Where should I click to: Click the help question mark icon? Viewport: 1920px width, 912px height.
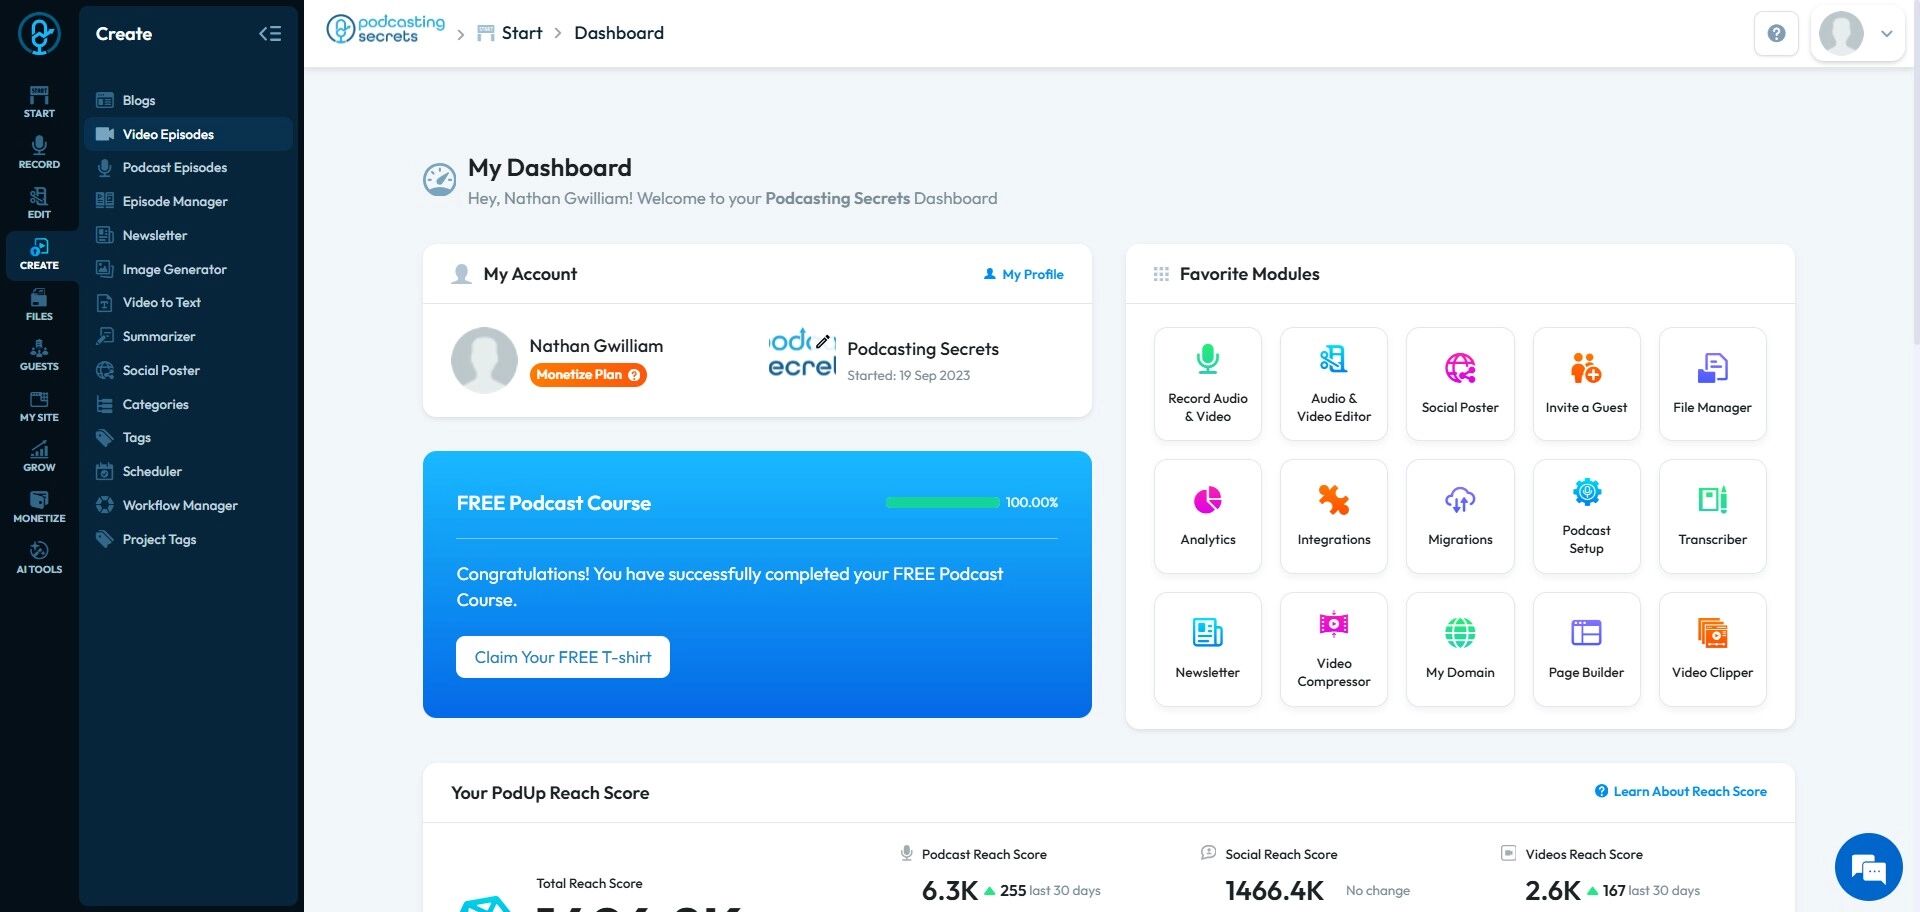coord(1776,33)
